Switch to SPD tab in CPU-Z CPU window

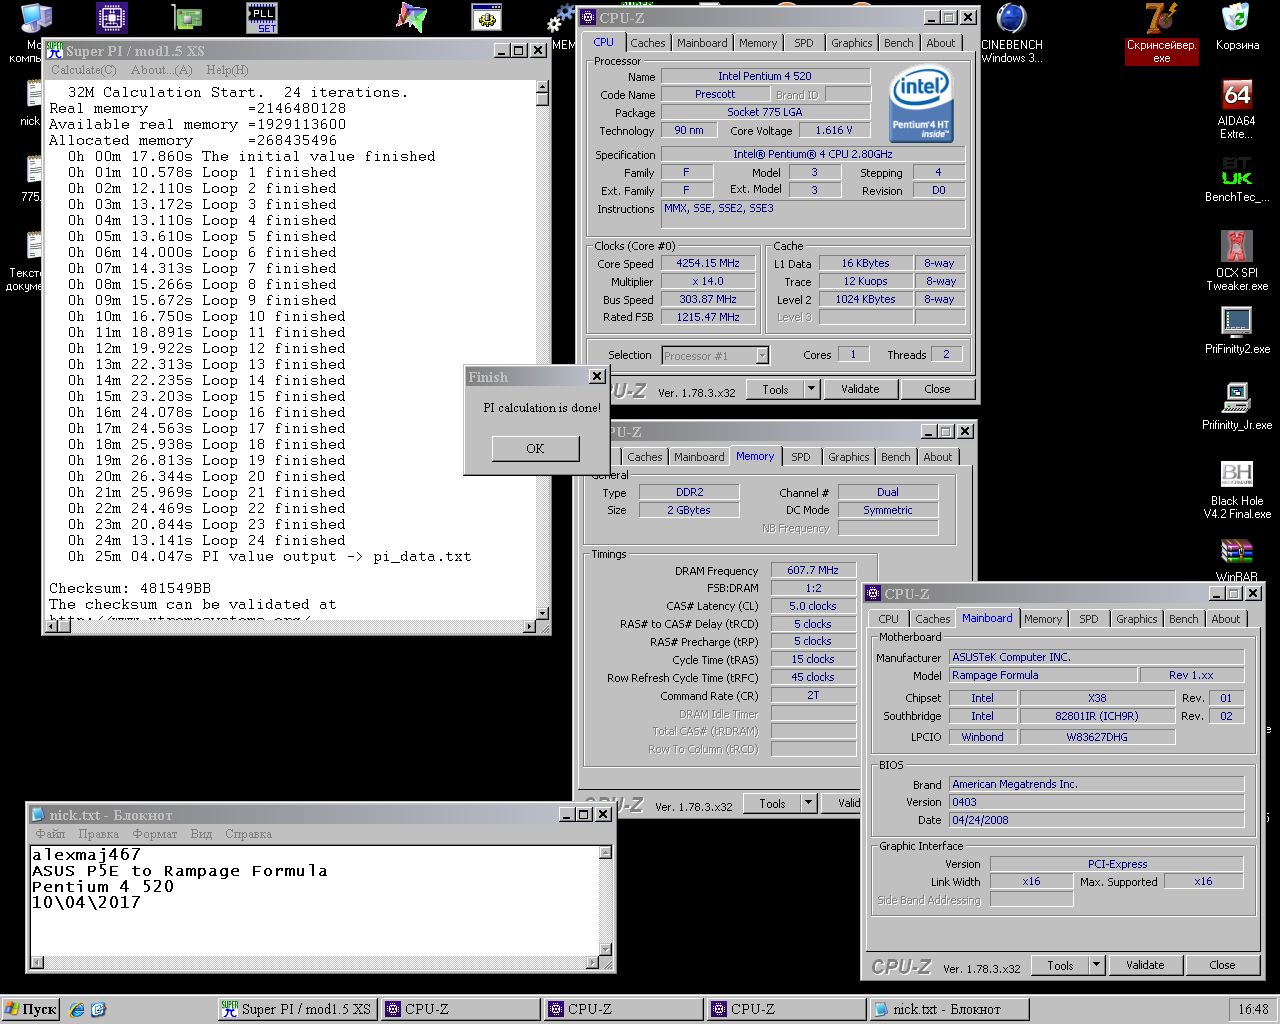point(804,43)
